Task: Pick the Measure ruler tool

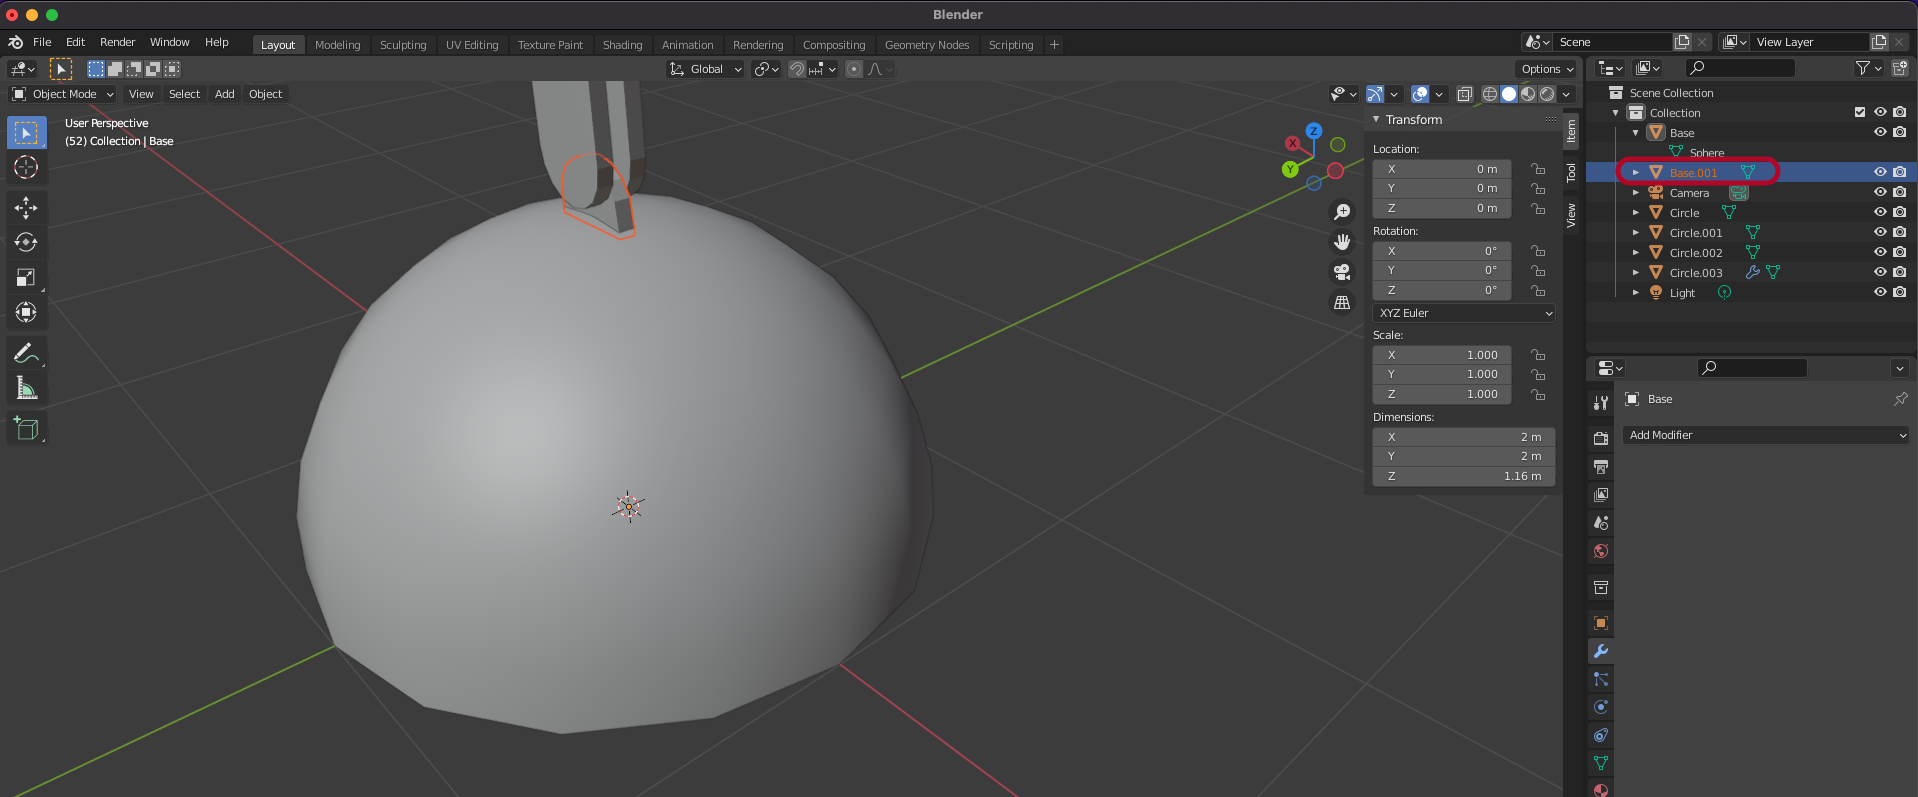Action: coord(26,388)
